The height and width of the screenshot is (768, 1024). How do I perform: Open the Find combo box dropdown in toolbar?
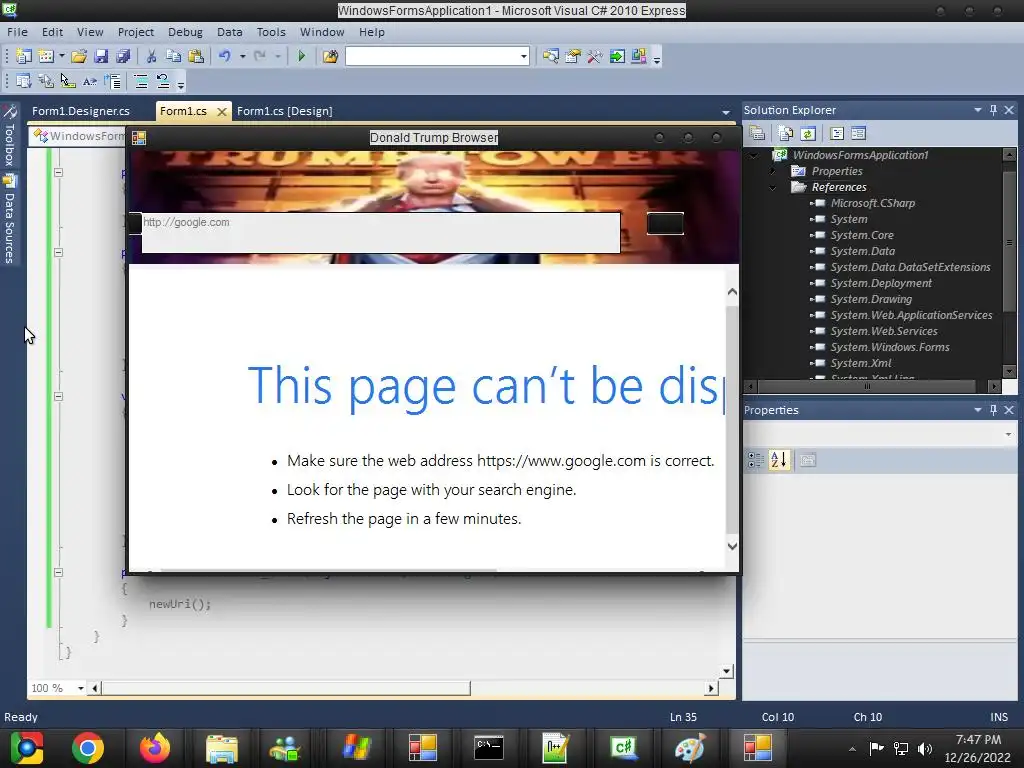coord(523,57)
